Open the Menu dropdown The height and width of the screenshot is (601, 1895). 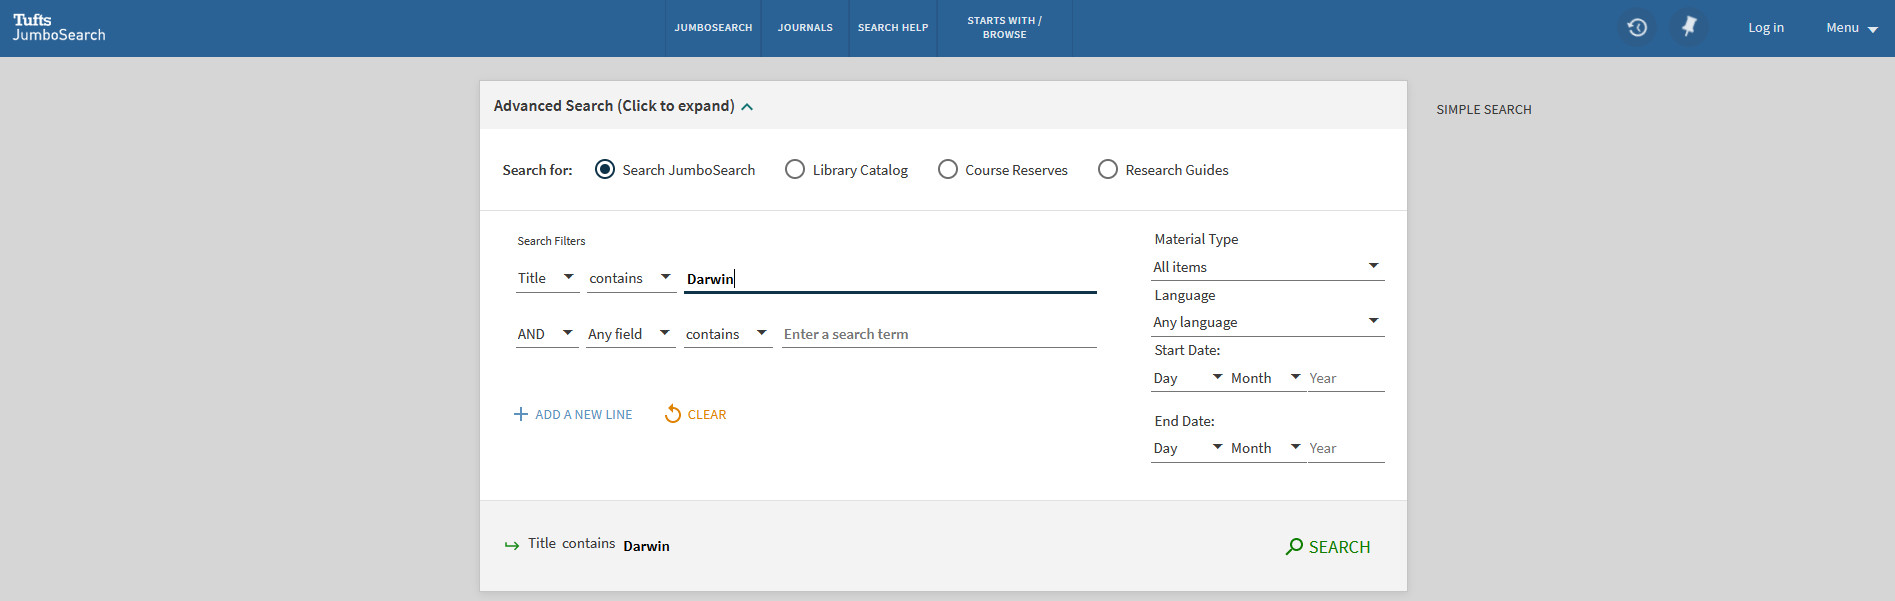point(1852,28)
